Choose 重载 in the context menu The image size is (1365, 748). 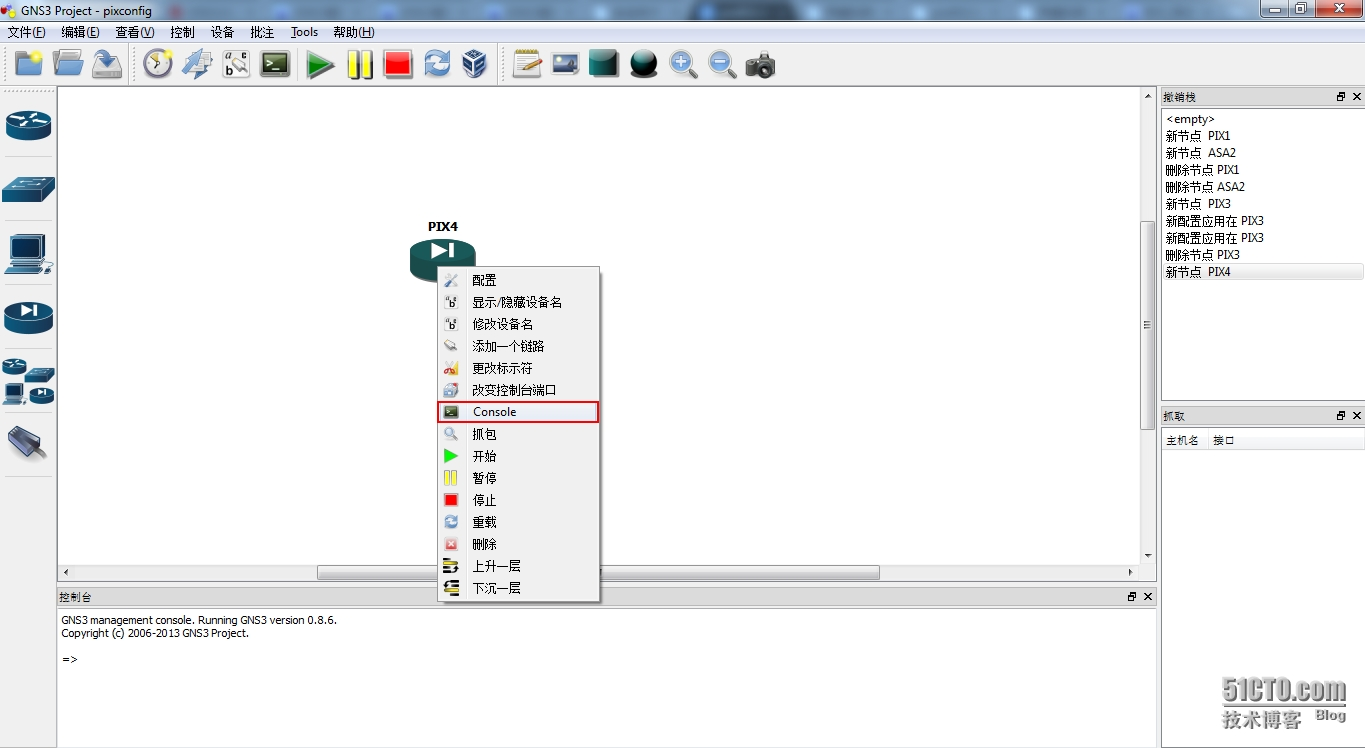click(519, 522)
